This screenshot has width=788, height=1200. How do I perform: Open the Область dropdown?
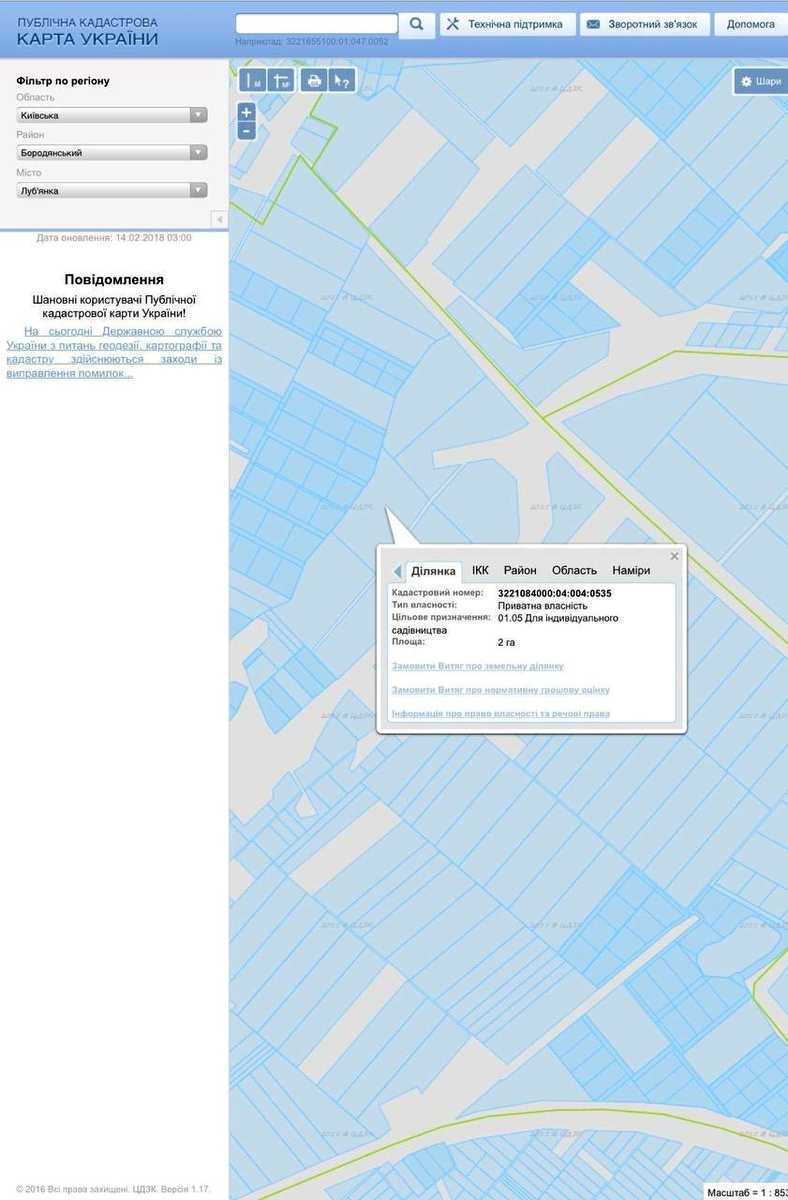112,115
